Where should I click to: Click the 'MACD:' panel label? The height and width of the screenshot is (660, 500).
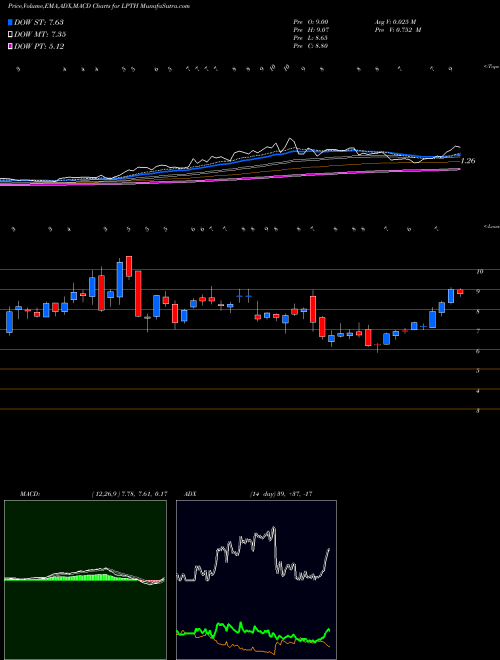[29, 494]
